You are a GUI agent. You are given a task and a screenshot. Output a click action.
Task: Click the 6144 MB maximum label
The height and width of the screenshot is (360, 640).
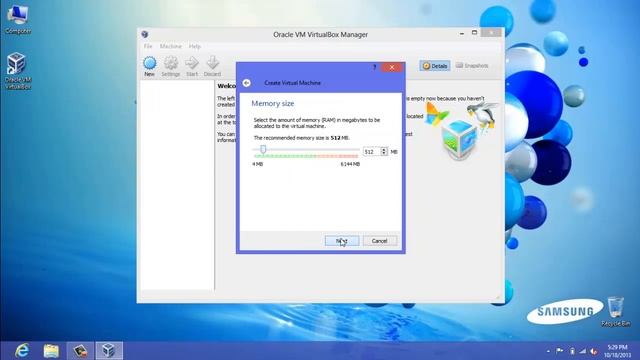[x=350, y=164]
